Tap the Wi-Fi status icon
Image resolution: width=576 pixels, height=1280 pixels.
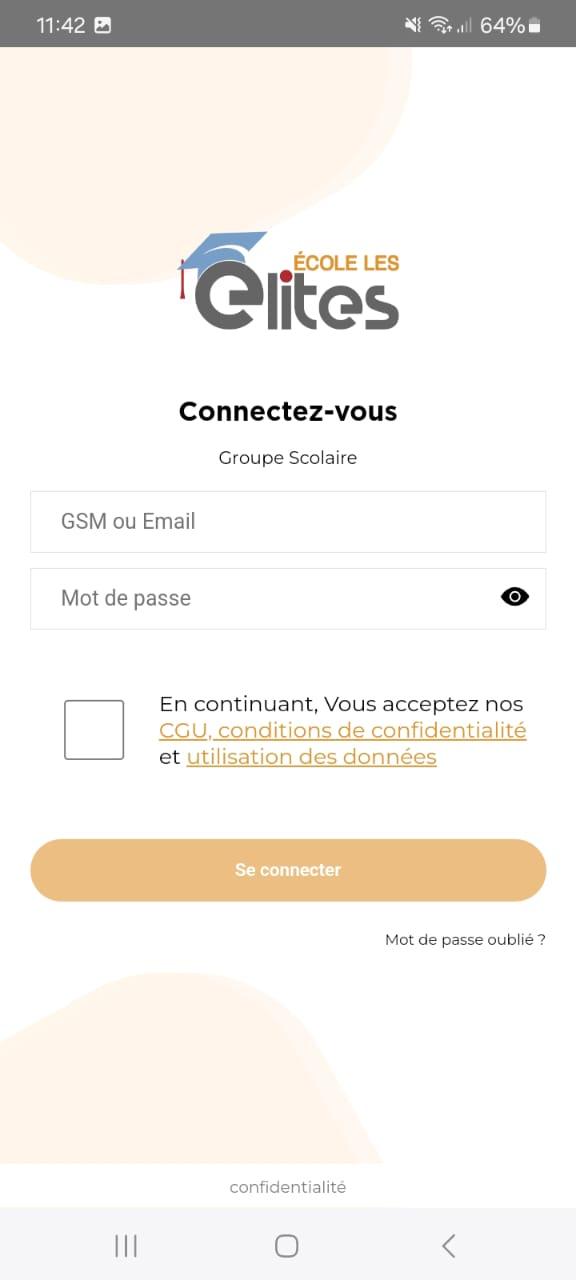point(440,26)
